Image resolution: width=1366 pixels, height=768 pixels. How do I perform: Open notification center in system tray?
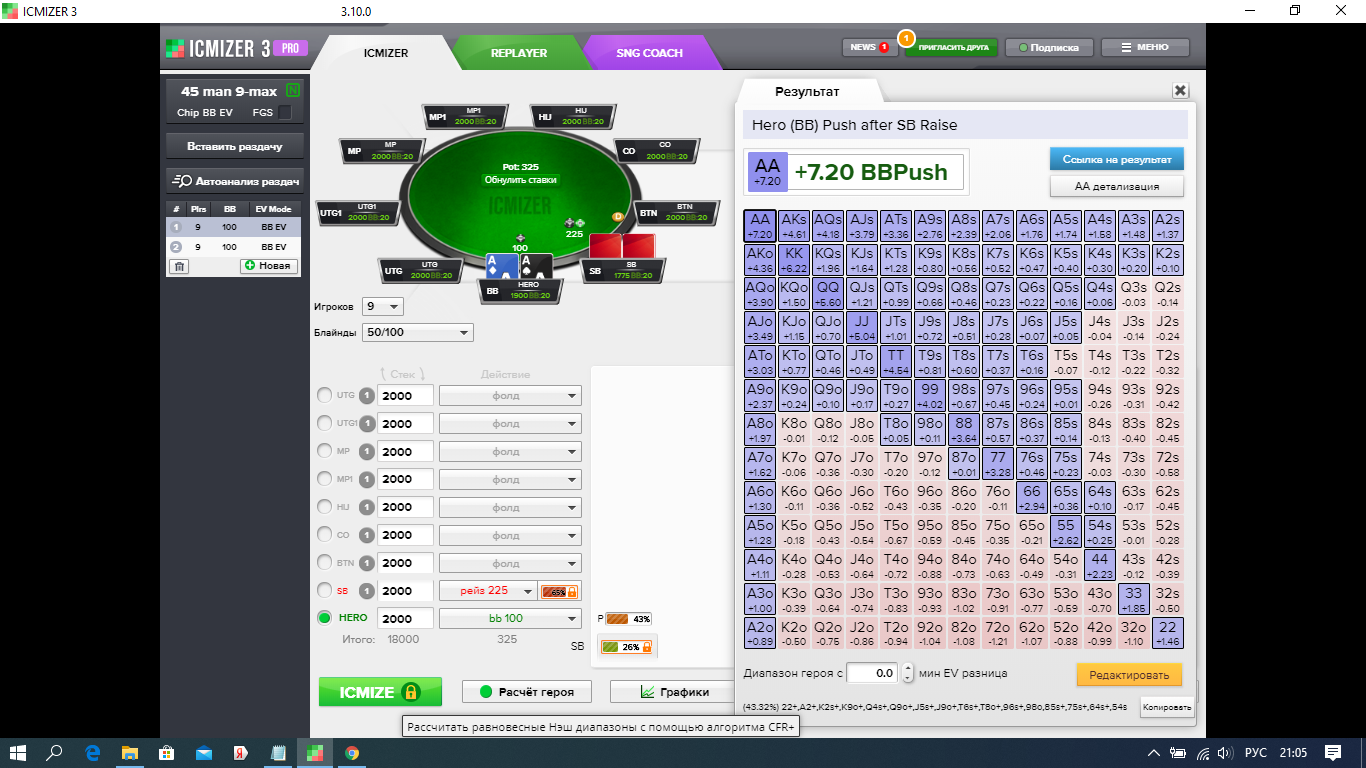tap(1333, 752)
